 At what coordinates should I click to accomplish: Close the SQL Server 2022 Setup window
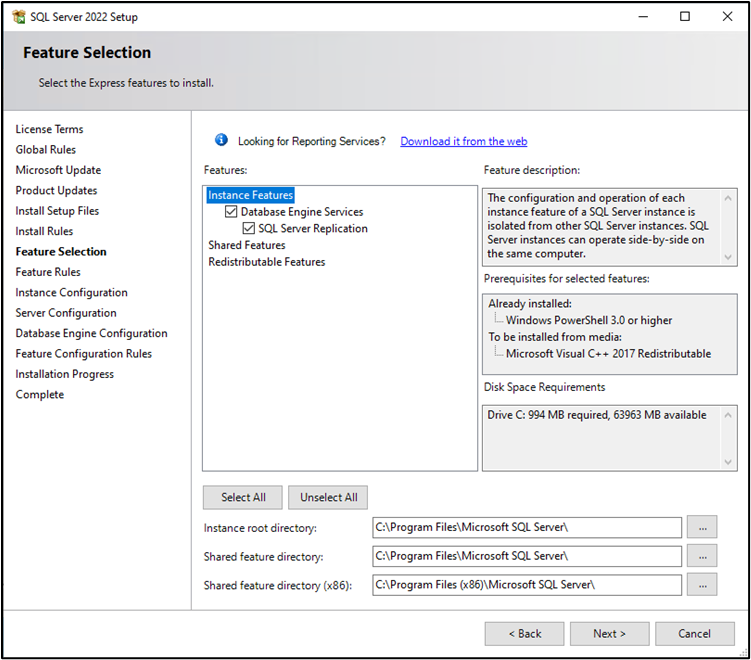728,17
